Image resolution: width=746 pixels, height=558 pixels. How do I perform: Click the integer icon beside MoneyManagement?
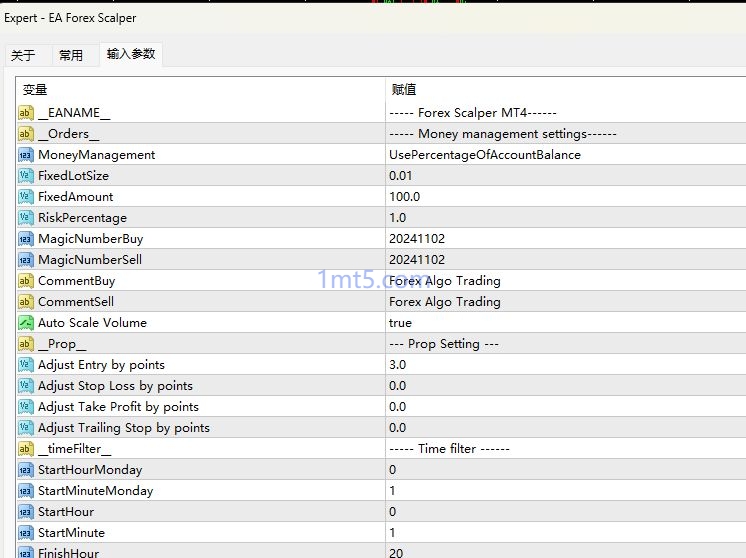[26, 155]
